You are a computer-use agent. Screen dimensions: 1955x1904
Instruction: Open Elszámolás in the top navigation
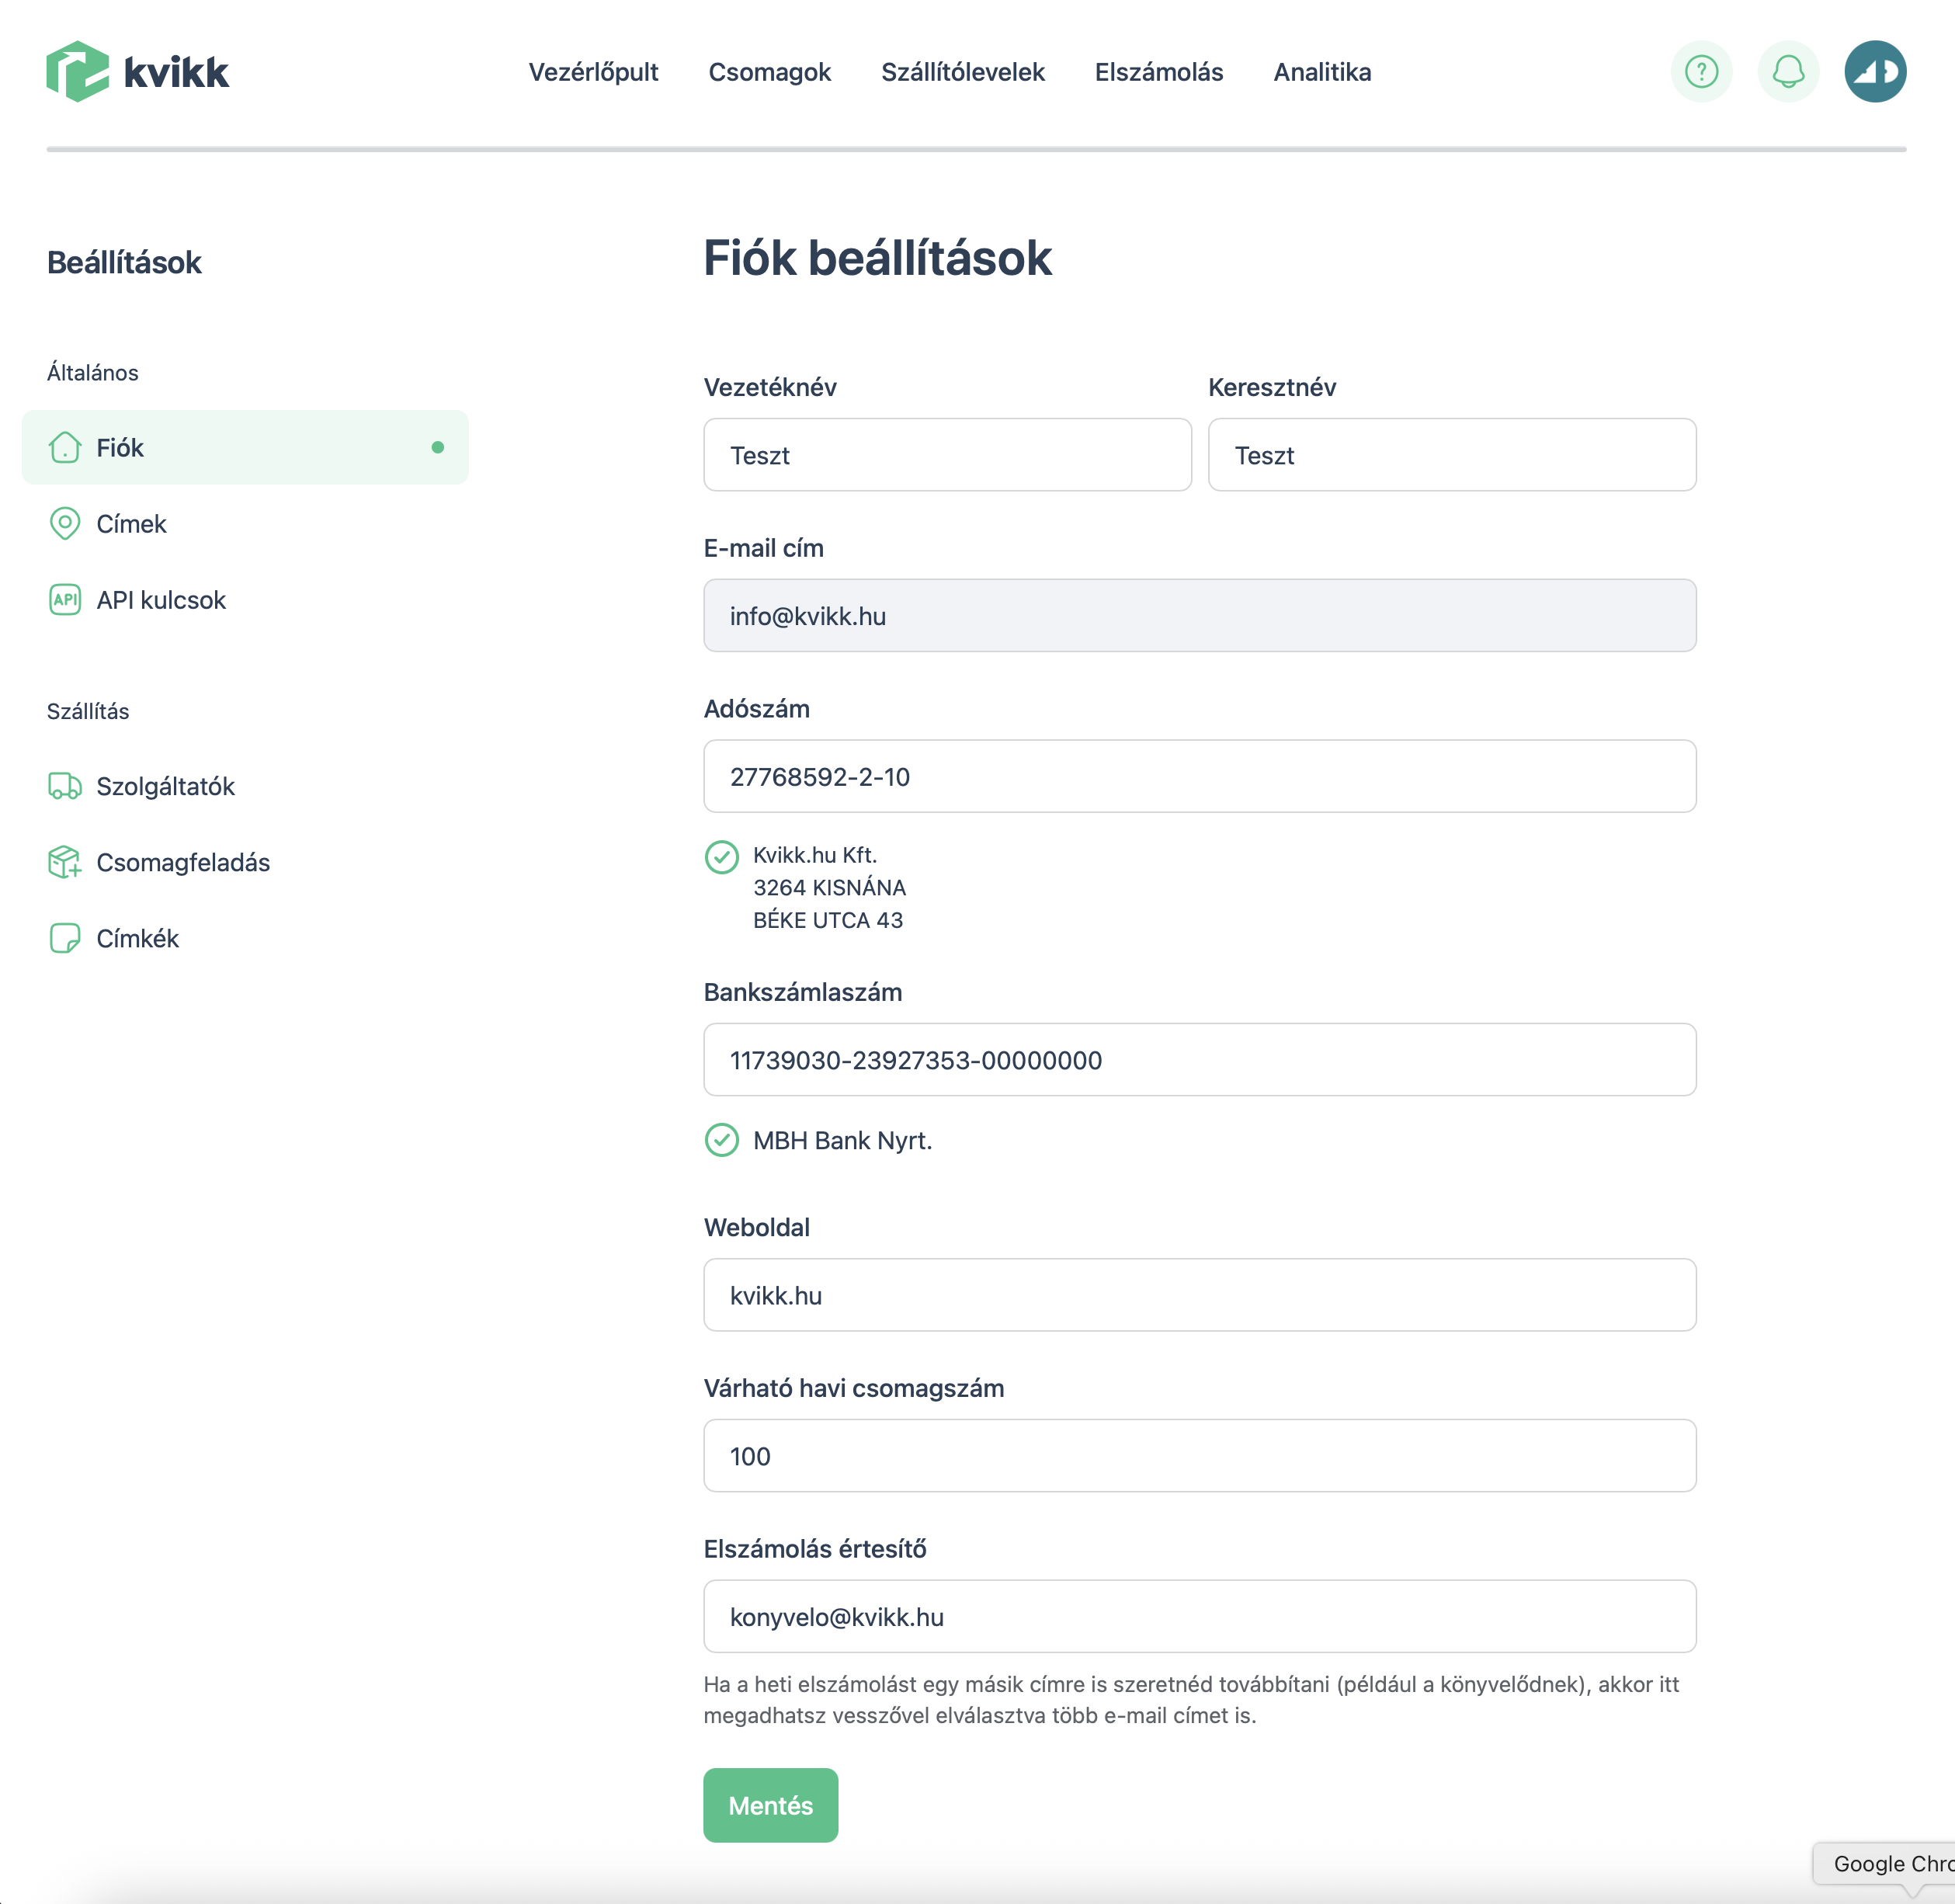point(1158,72)
